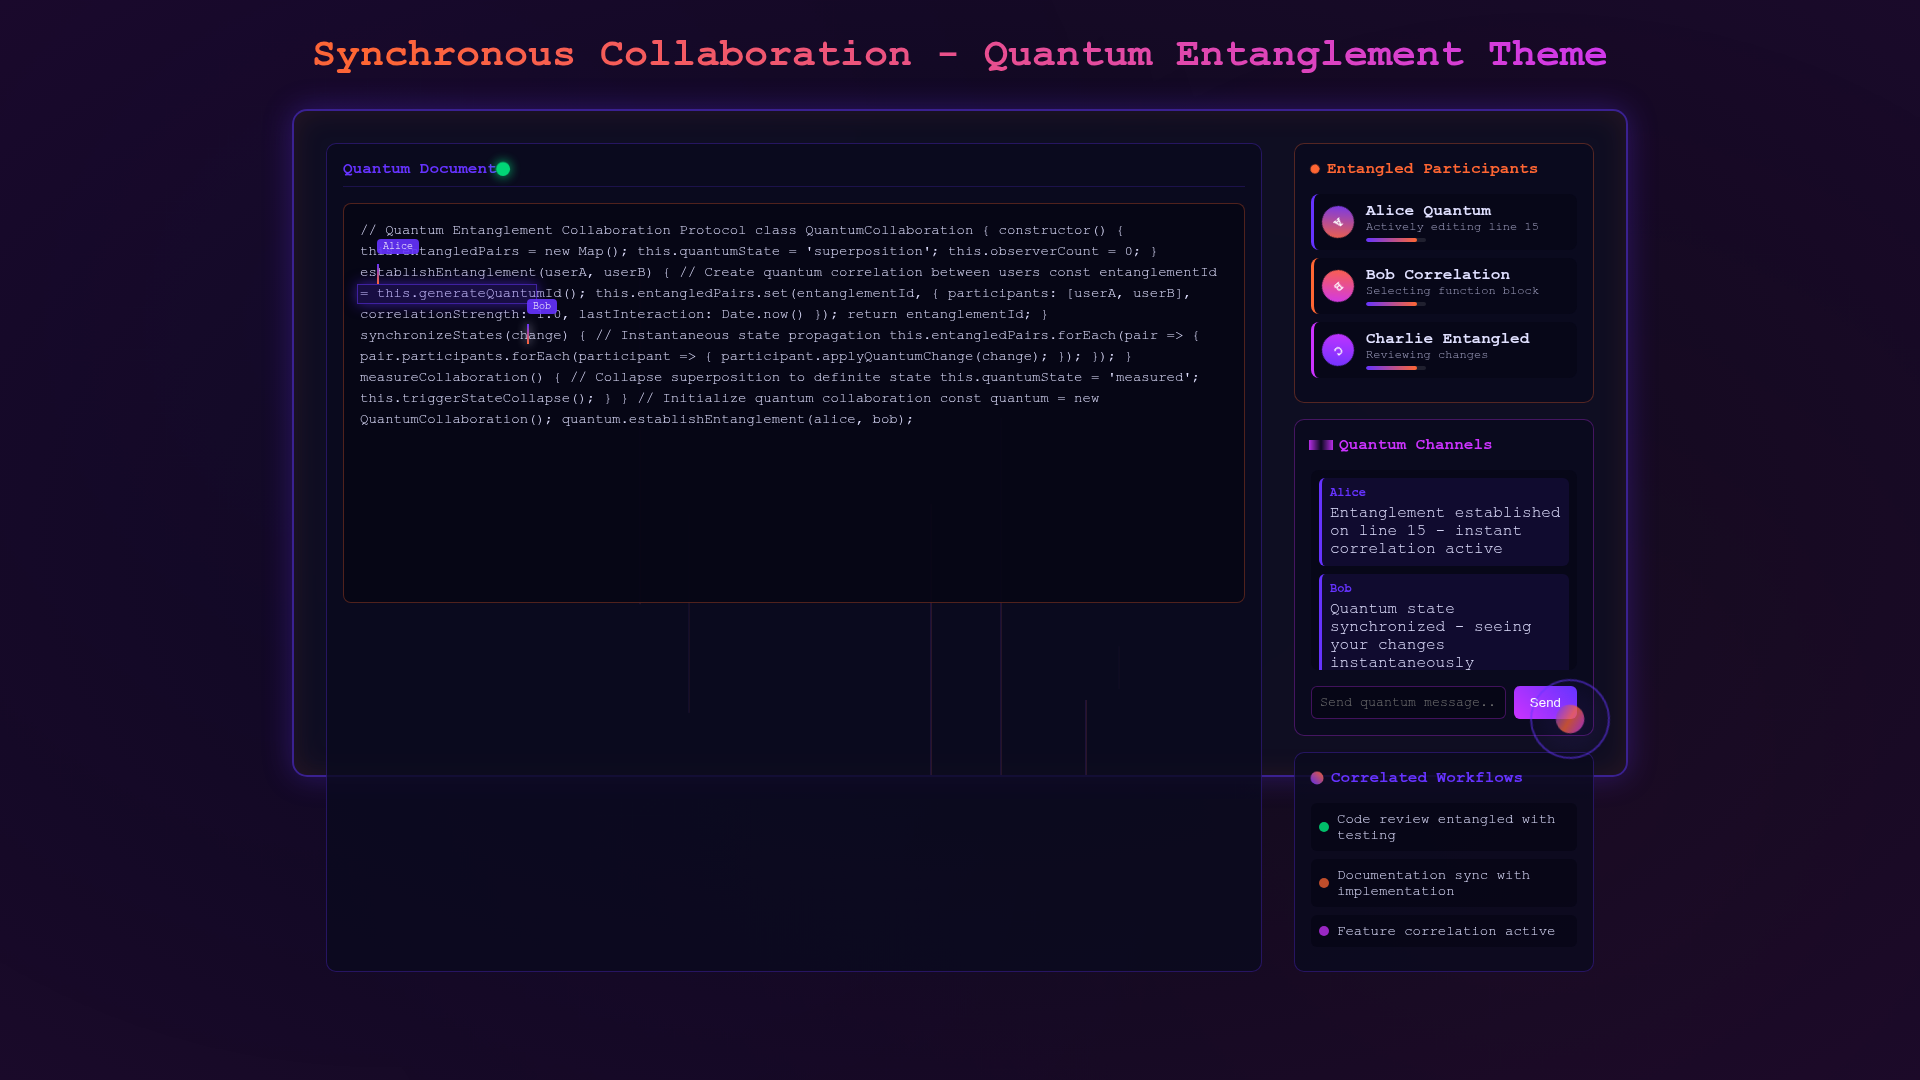Image resolution: width=1920 pixels, height=1080 pixels.
Task: Click Alice Quantum's activity progress bar
Action: click(1395, 240)
